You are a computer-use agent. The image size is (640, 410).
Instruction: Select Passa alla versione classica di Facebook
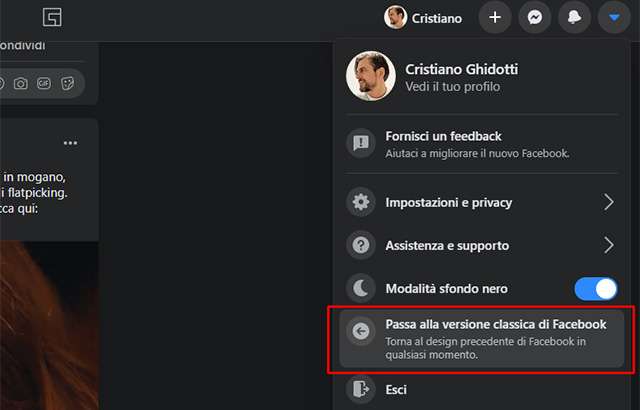click(x=496, y=324)
